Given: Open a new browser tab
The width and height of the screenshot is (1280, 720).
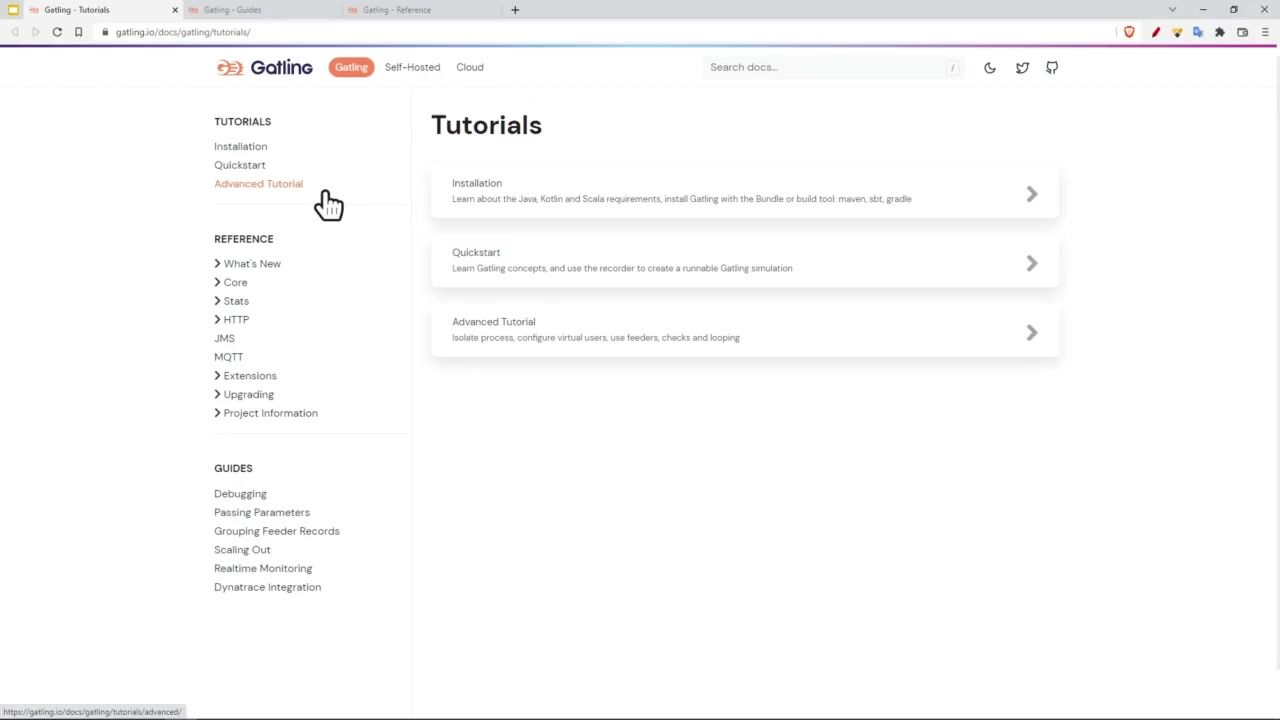Looking at the screenshot, I should click(515, 10).
